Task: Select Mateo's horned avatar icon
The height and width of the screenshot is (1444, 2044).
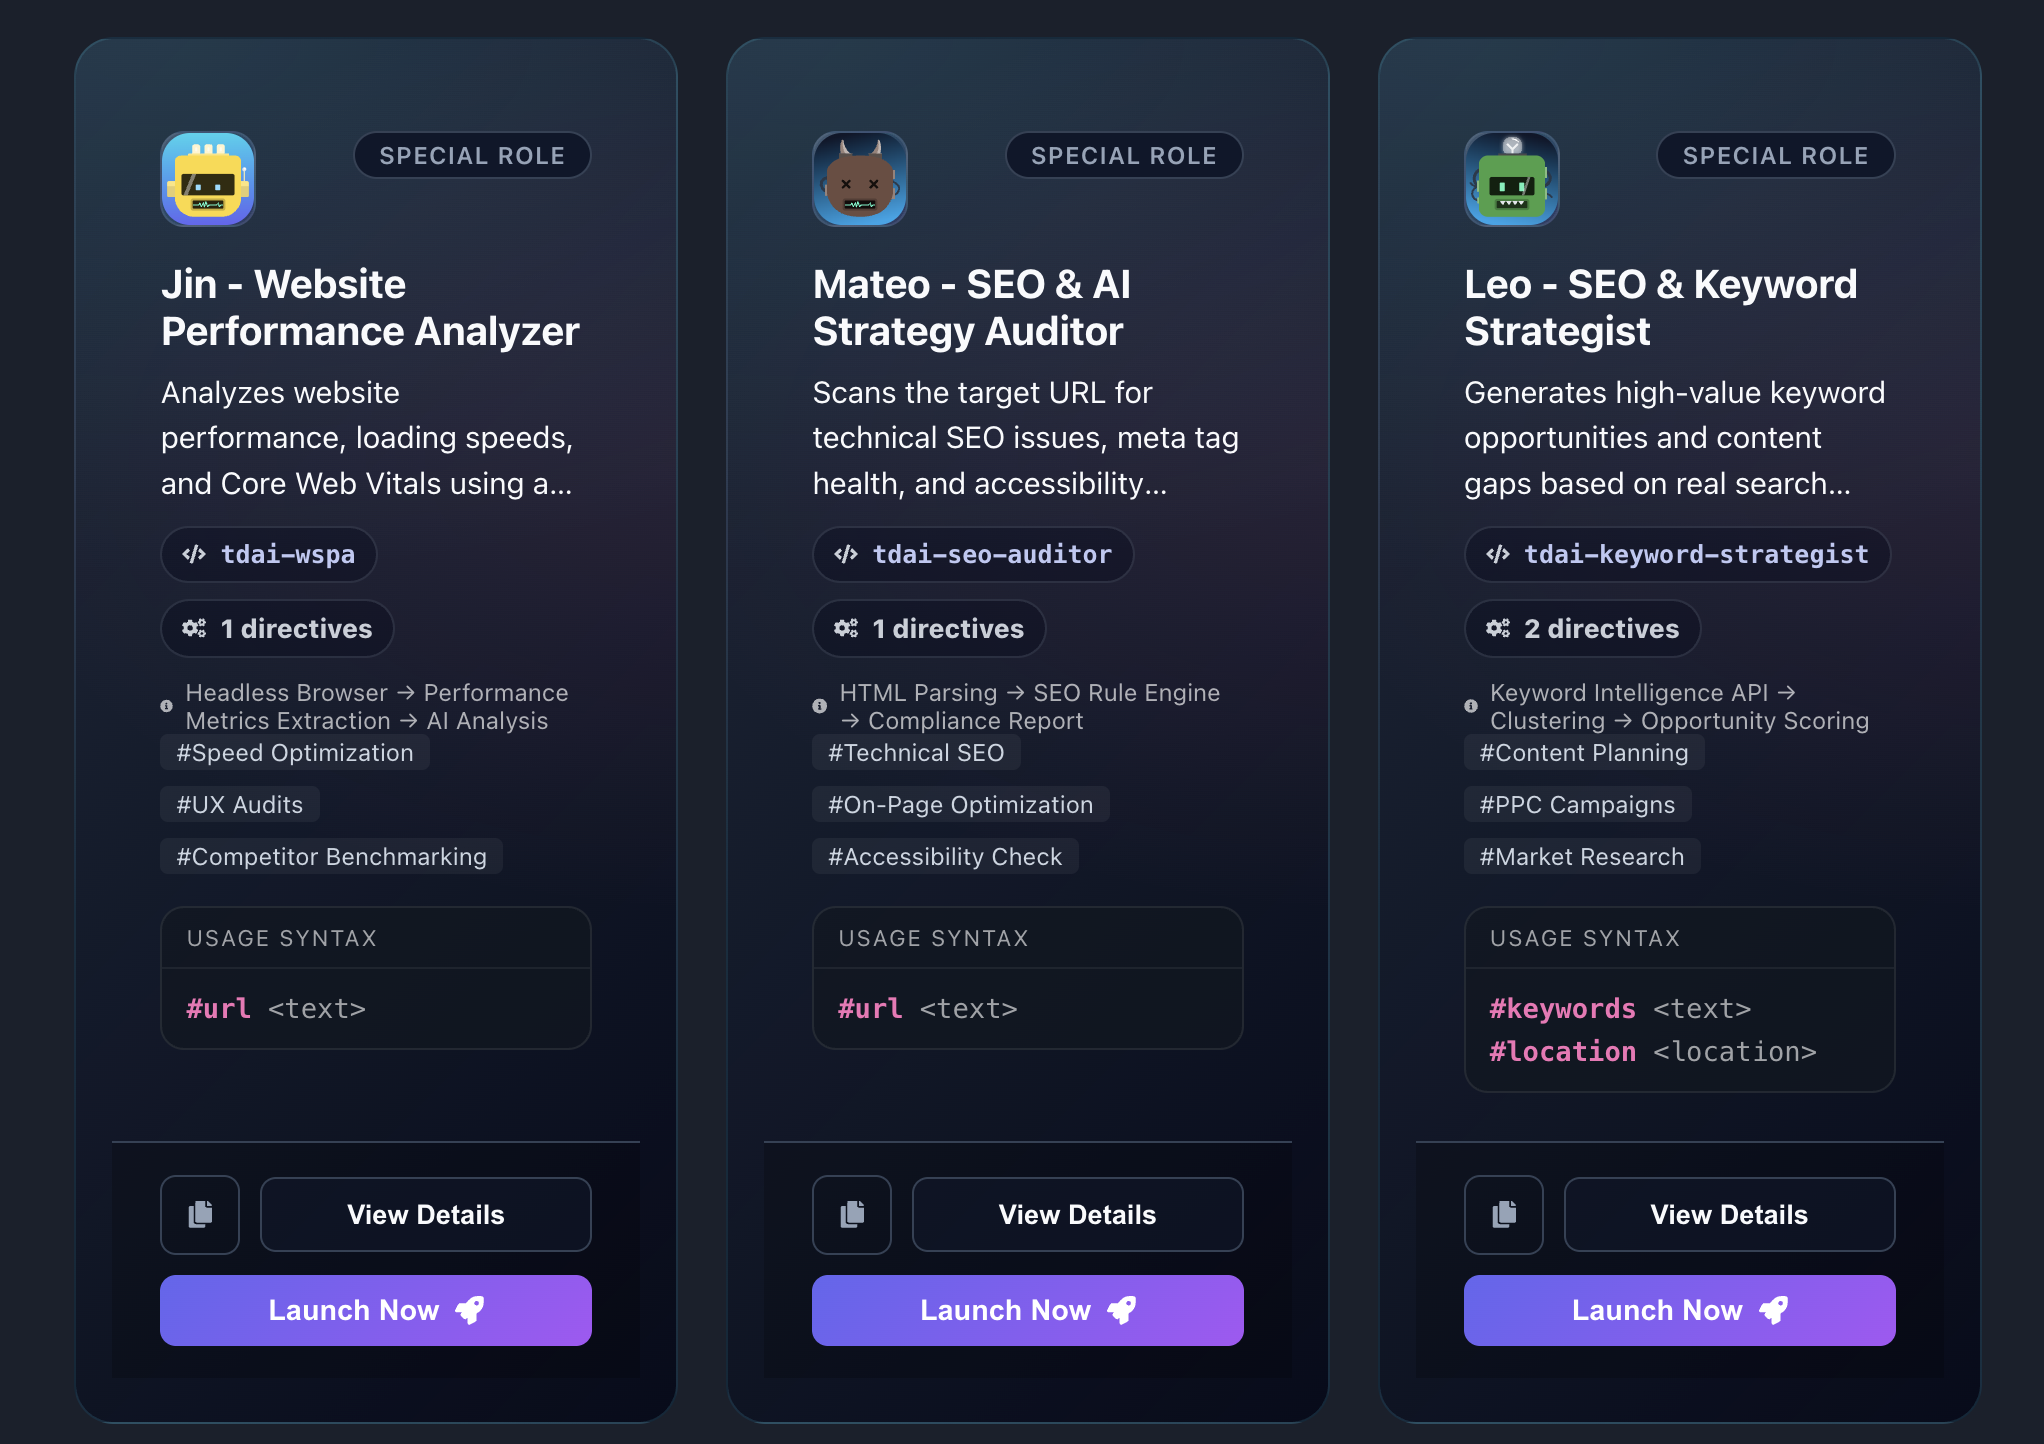Action: [x=859, y=180]
